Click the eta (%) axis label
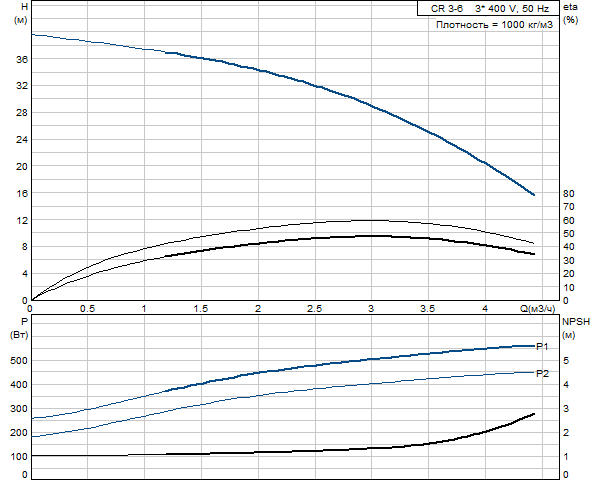 click(x=570, y=13)
